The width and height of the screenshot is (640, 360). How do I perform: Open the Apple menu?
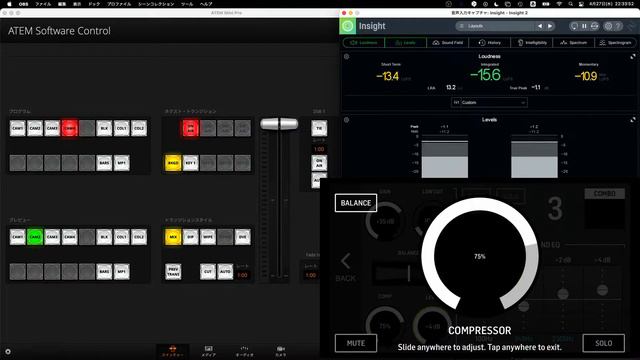point(9,4)
